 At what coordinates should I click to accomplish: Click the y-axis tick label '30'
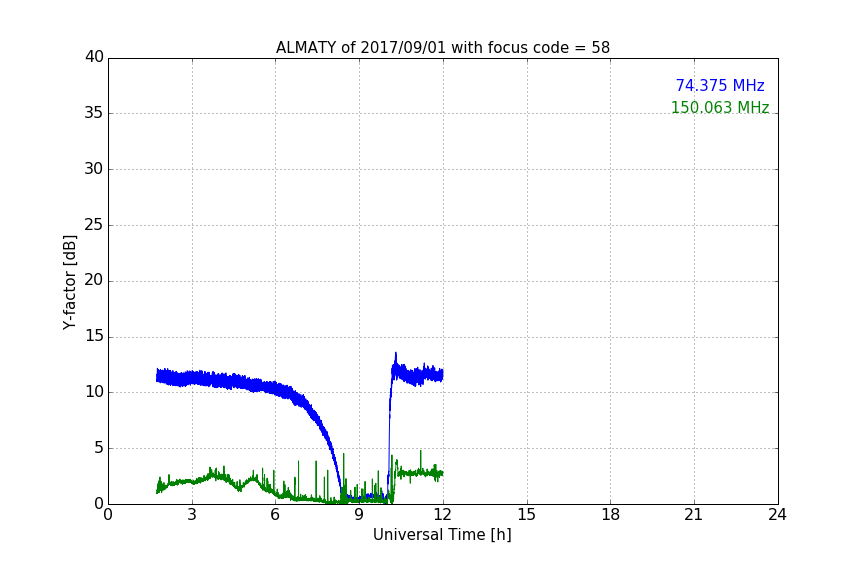click(x=94, y=169)
